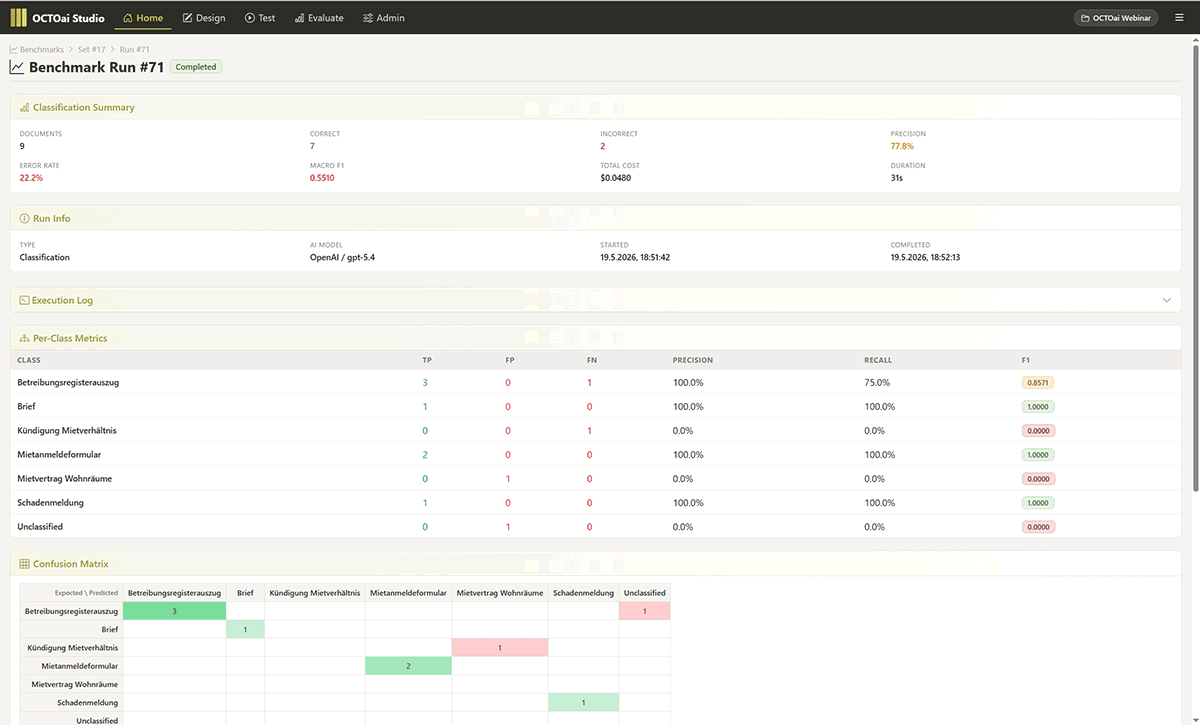Click the benchmark chart icon beside Run #71 title
Viewport: 1200px width, 725px height.
(17, 67)
